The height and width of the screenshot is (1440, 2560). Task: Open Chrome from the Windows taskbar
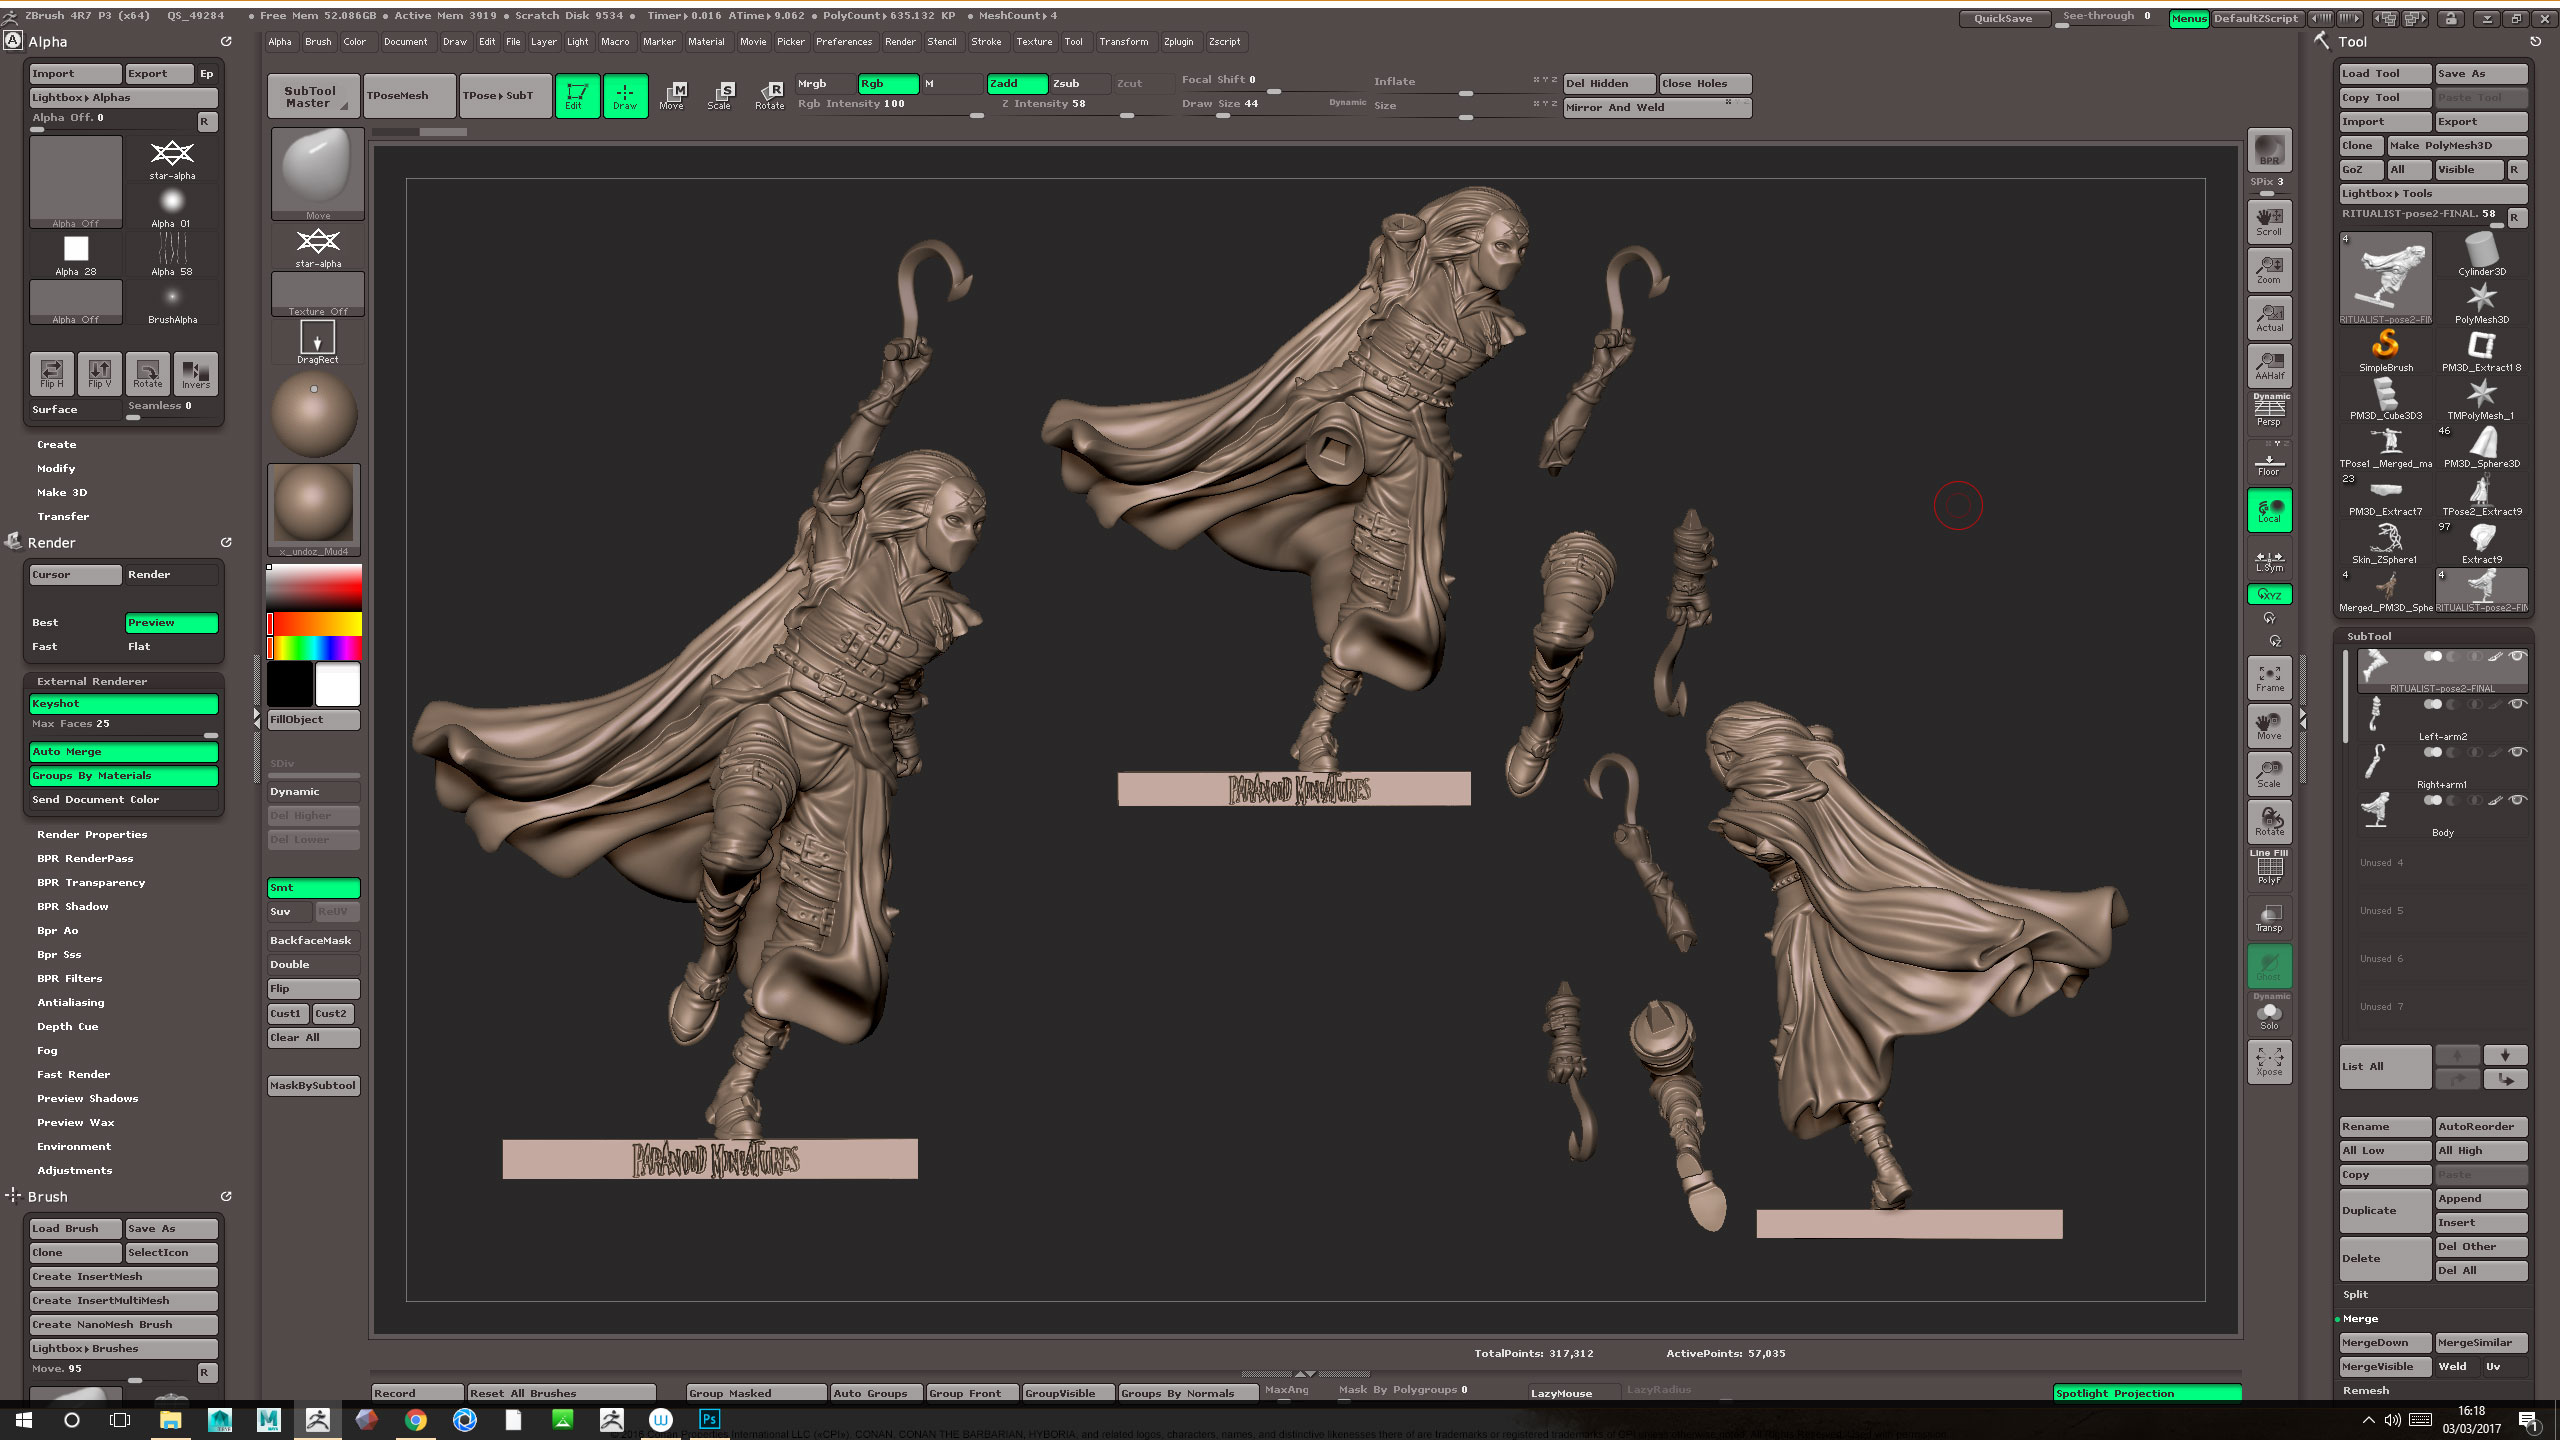point(415,1419)
